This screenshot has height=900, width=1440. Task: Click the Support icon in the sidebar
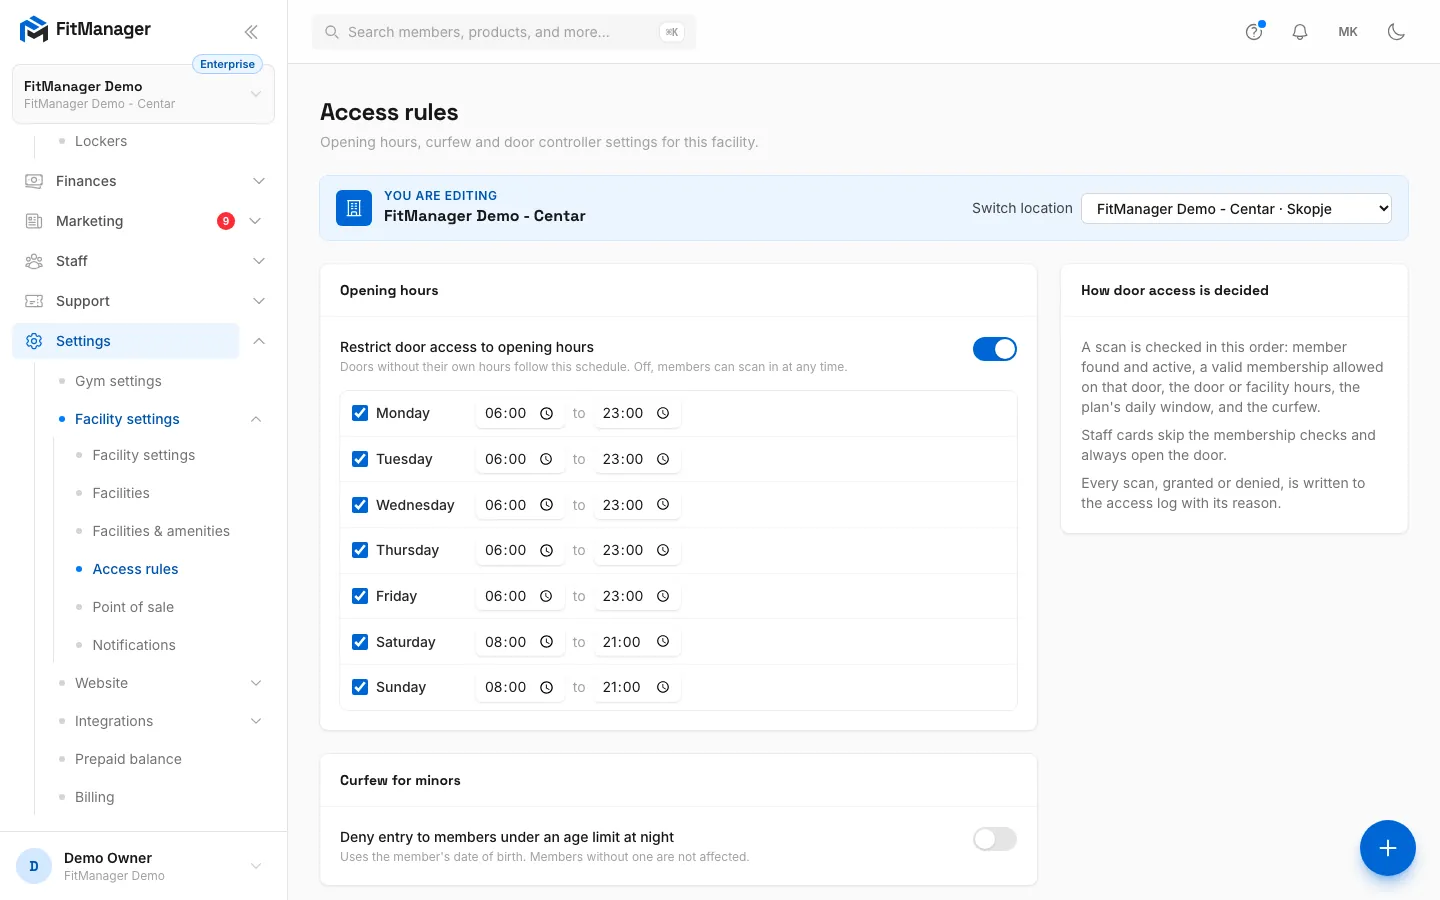tap(34, 301)
